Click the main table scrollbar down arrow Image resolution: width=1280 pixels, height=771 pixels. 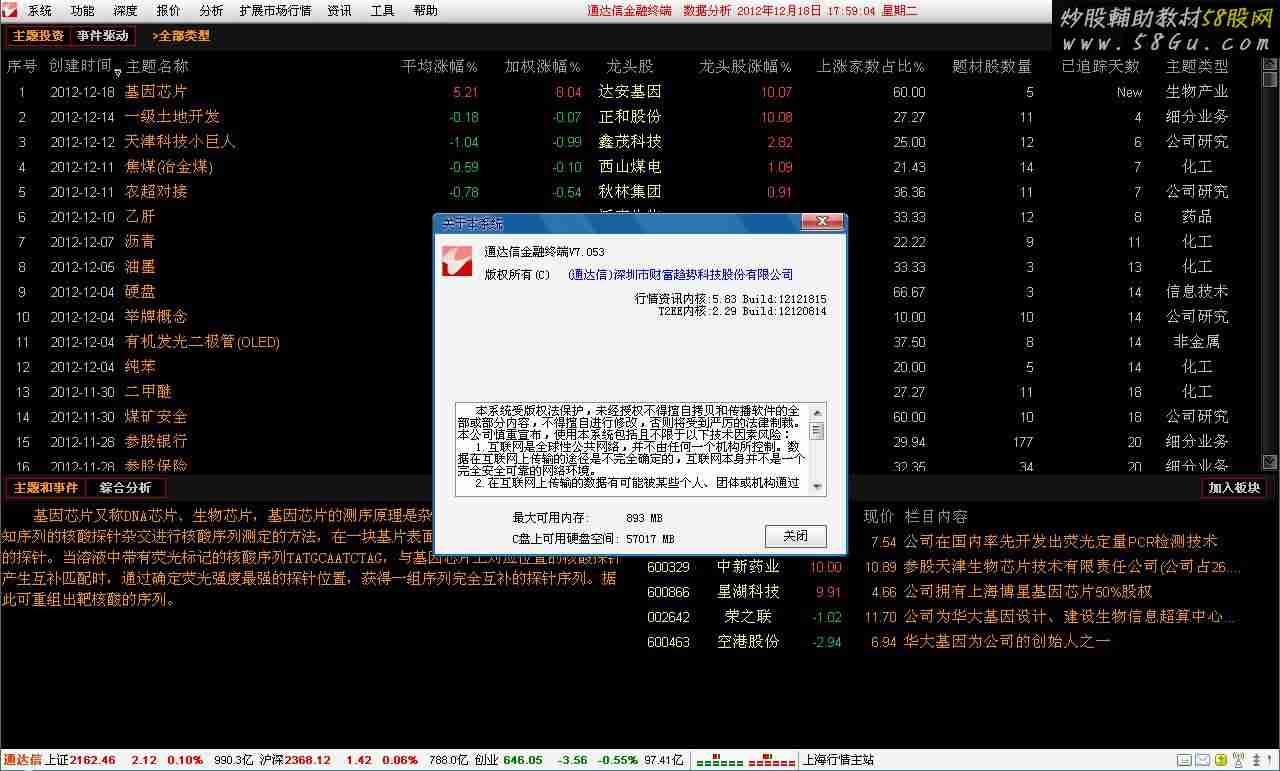(1270, 461)
